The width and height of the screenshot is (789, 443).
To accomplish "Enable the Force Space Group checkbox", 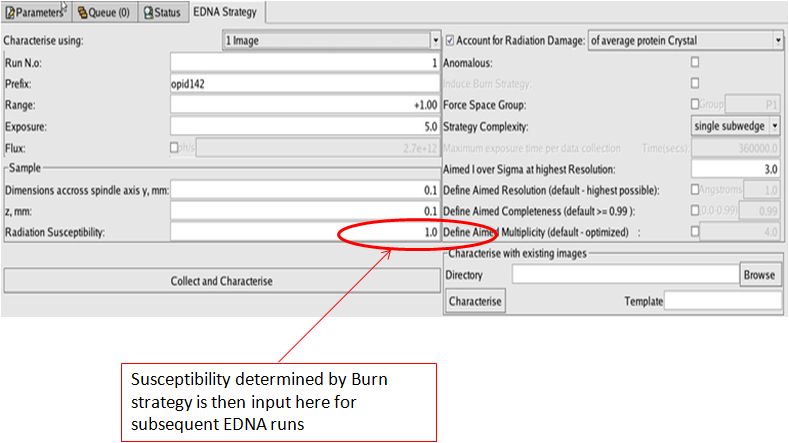I will (695, 104).
